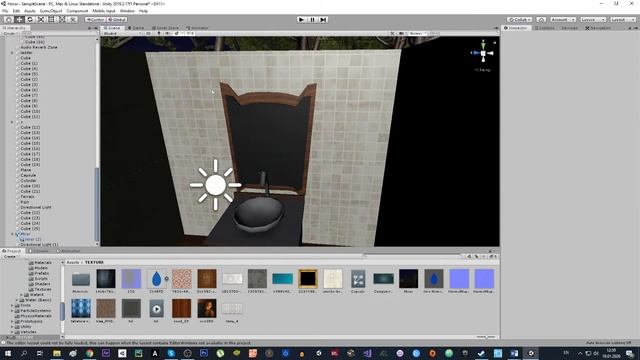Expand the Vehicles folder in Project tree
640x360 pixels.
[x=12, y=332]
